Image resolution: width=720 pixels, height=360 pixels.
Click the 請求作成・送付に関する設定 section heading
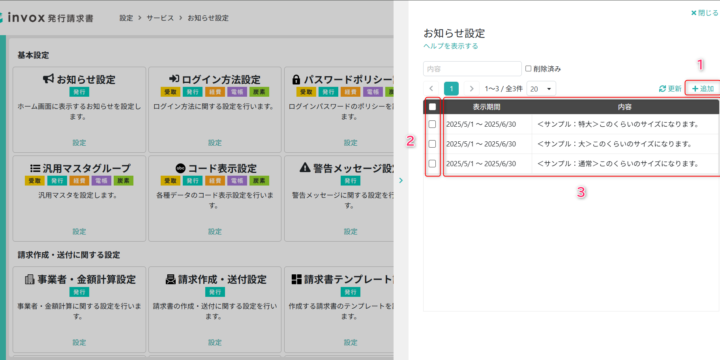69,254
